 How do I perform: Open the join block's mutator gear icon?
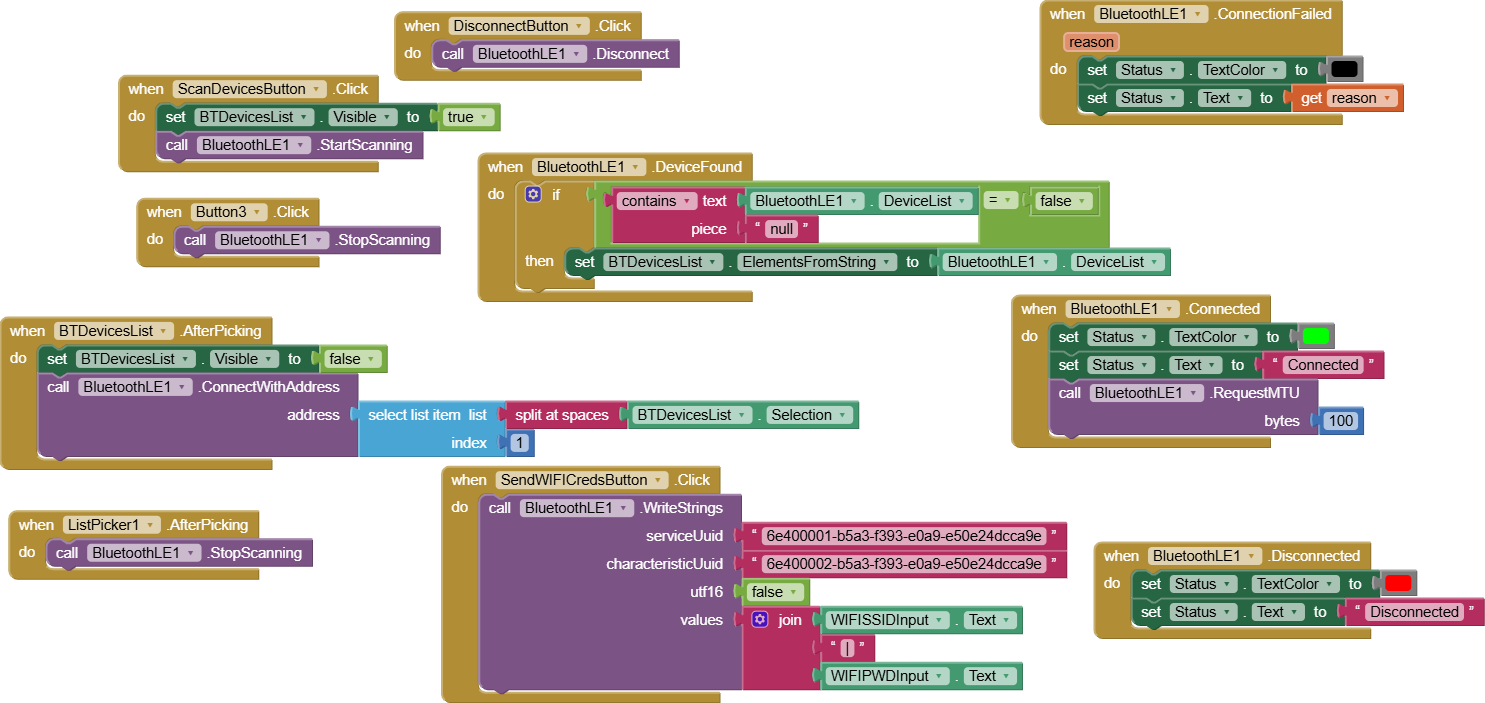(760, 620)
